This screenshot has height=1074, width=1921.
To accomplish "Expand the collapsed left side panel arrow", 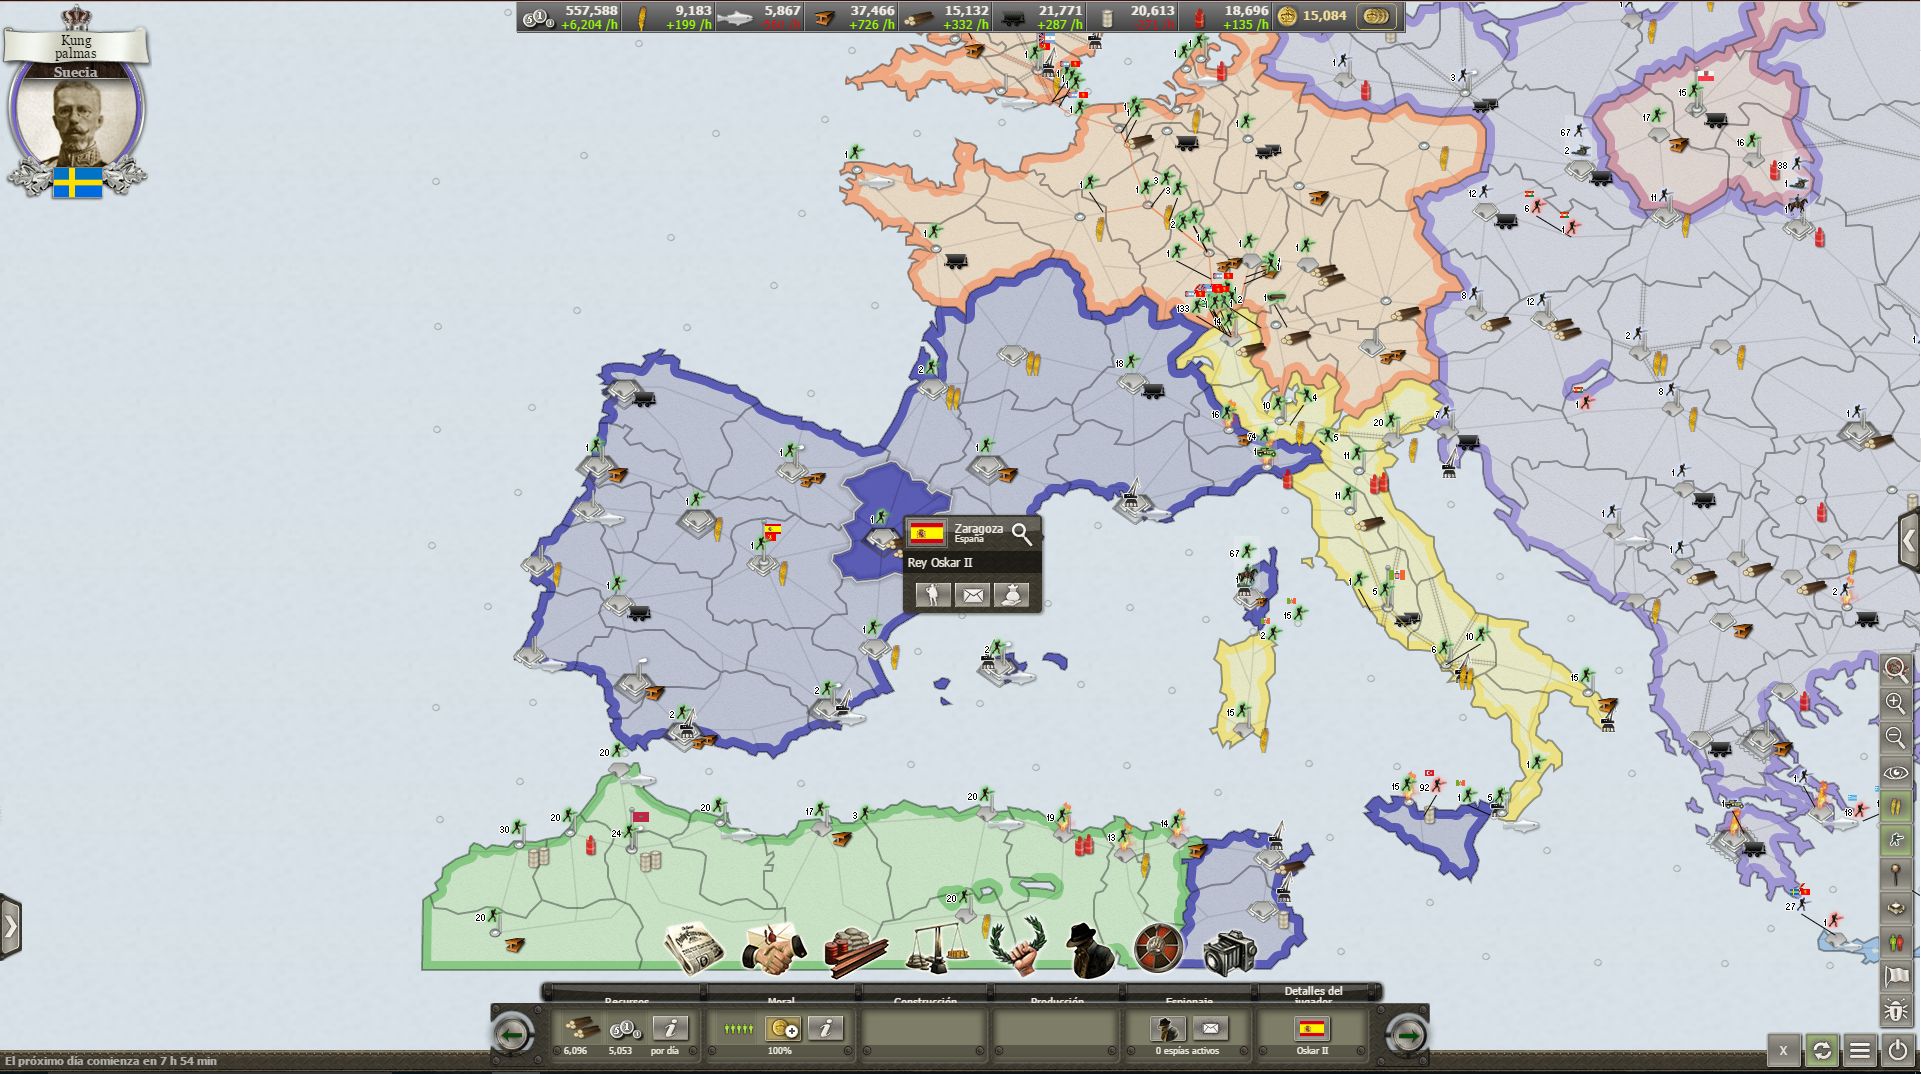I will pyautogui.click(x=10, y=927).
